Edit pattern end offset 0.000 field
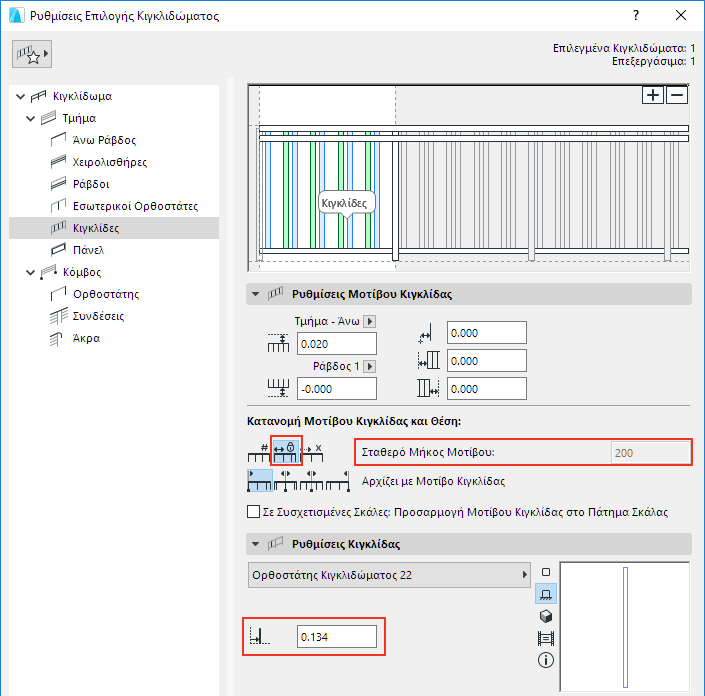The width and height of the screenshot is (705, 696). point(486,389)
